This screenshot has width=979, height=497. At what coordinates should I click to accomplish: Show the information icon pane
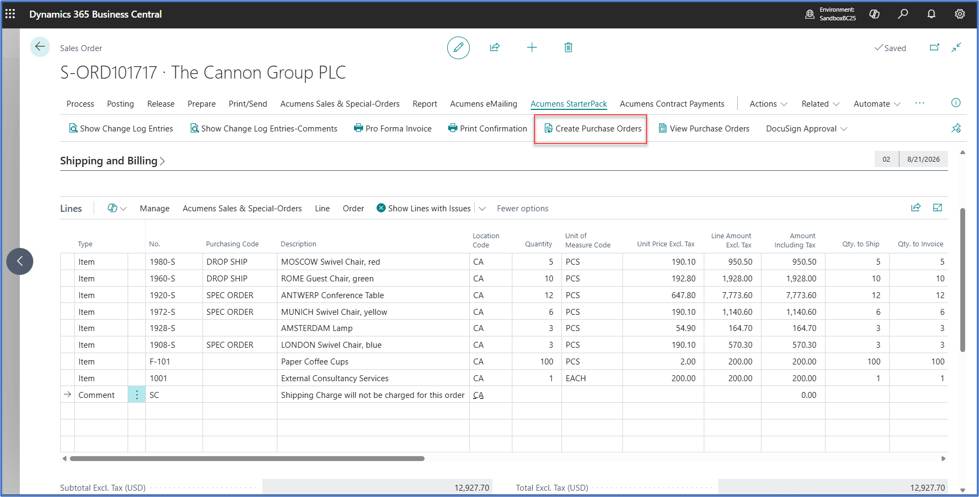tap(955, 103)
